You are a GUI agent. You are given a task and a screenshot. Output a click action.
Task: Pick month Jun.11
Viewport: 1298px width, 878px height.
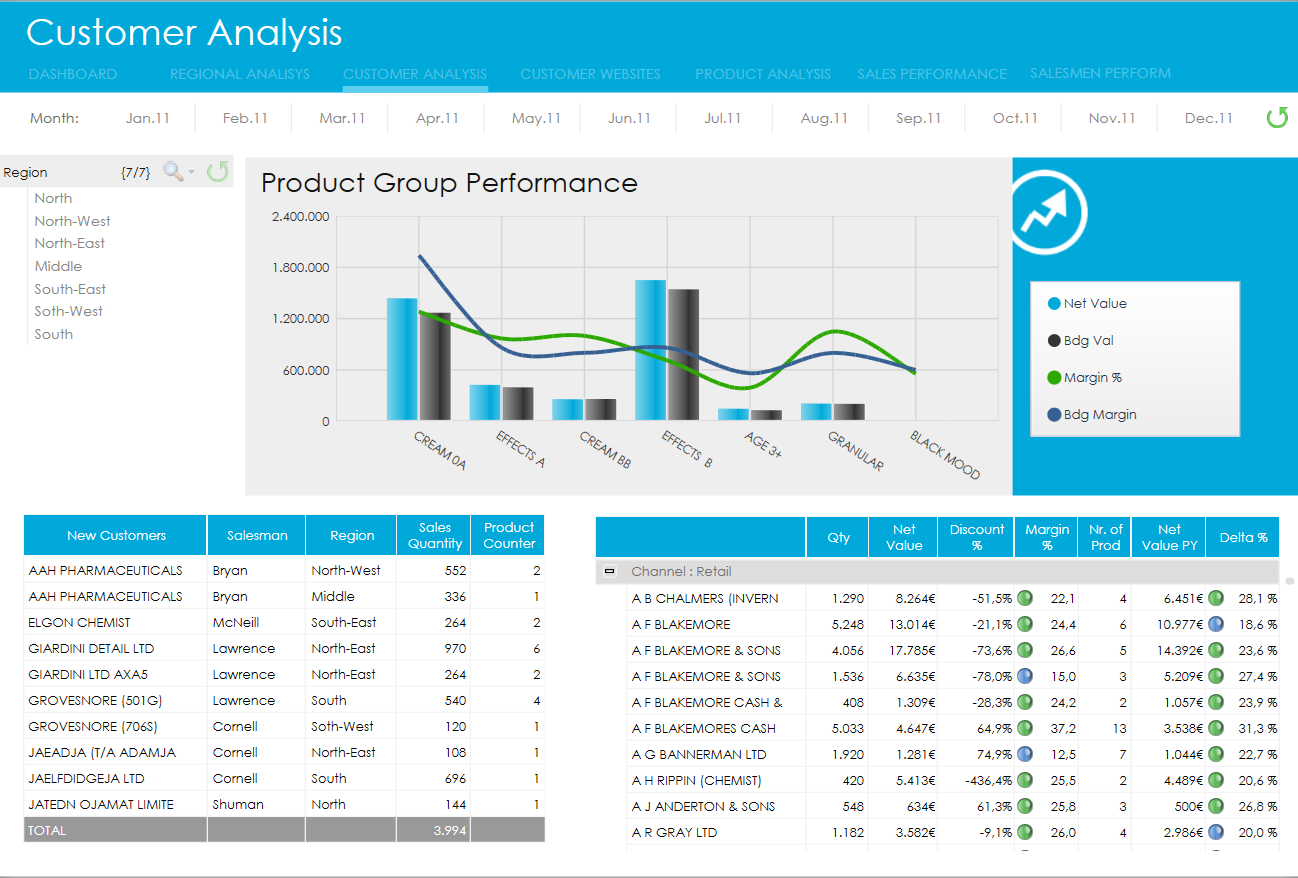coord(629,118)
